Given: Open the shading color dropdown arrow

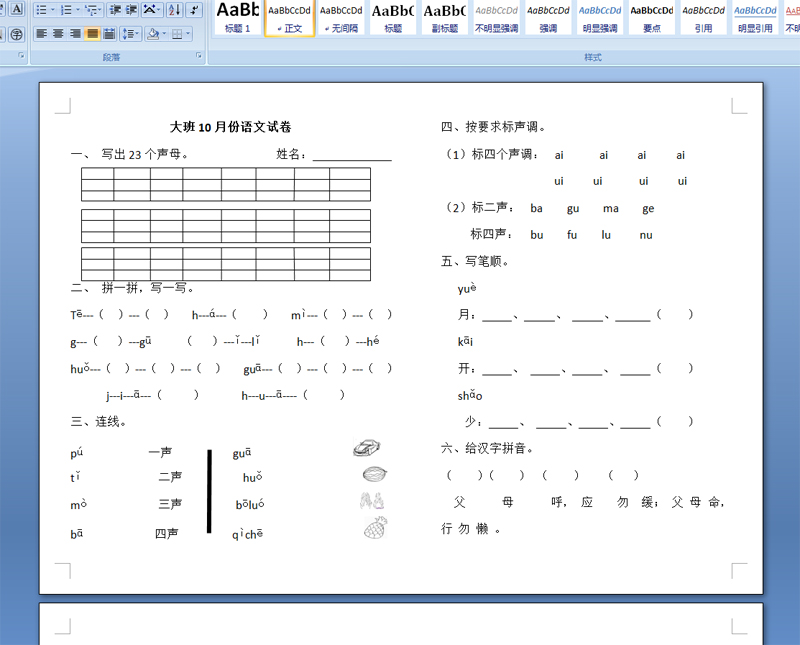Looking at the screenshot, I should pos(164,34).
